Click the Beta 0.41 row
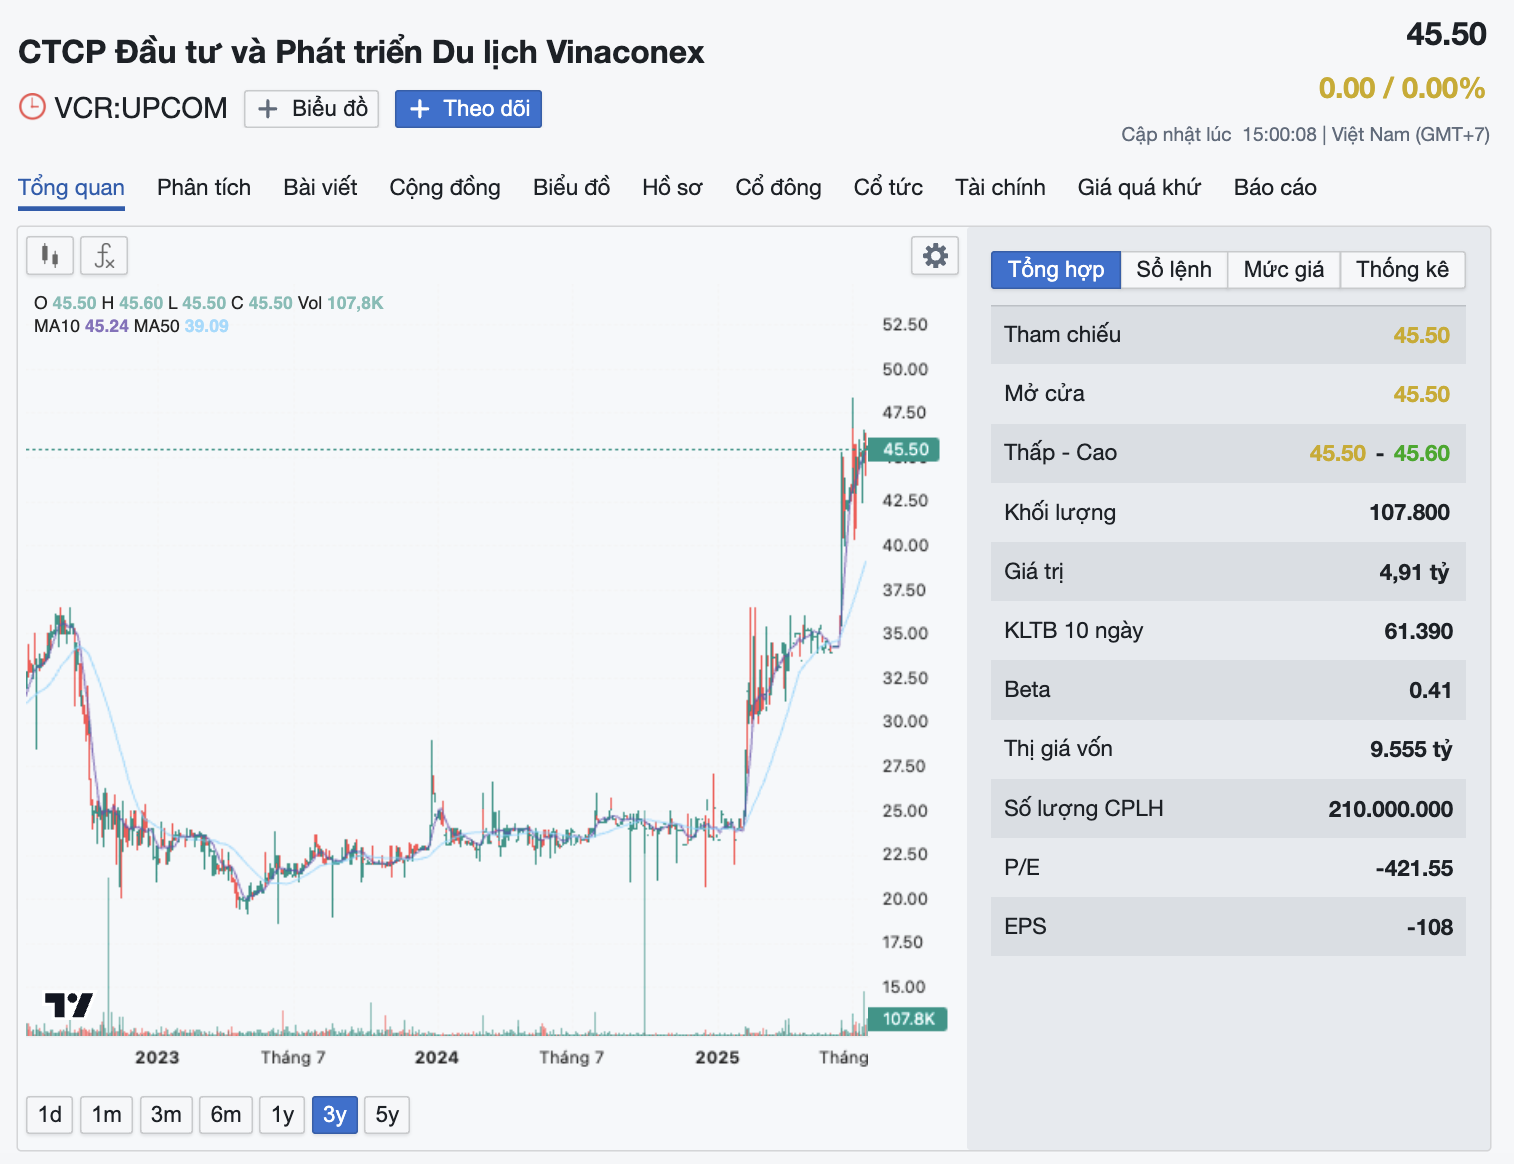The width and height of the screenshot is (1514, 1164). 1228,690
